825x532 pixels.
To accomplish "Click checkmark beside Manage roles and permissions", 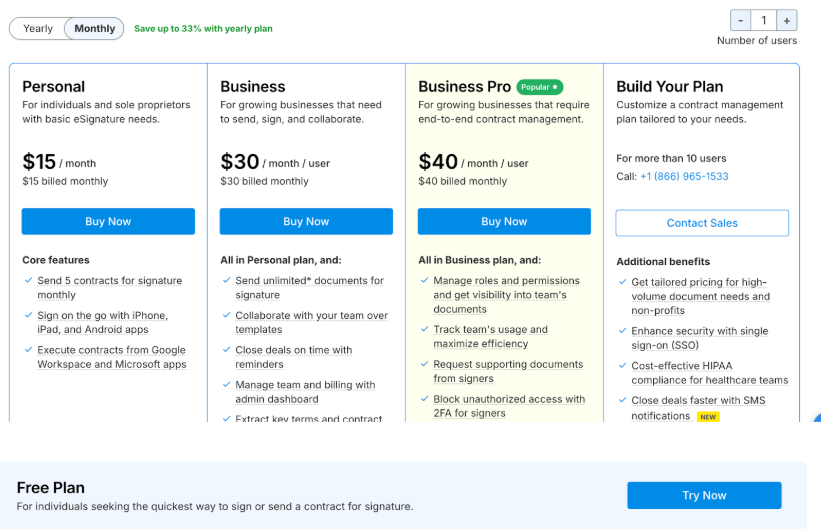I will tap(424, 280).
